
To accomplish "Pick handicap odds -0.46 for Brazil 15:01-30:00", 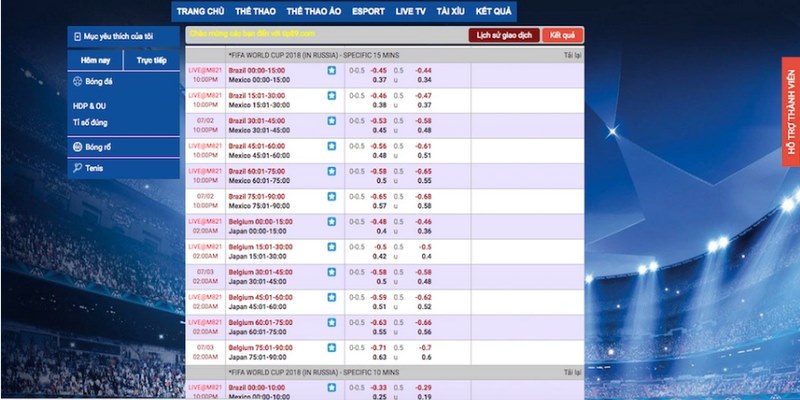I will point(379,95).
